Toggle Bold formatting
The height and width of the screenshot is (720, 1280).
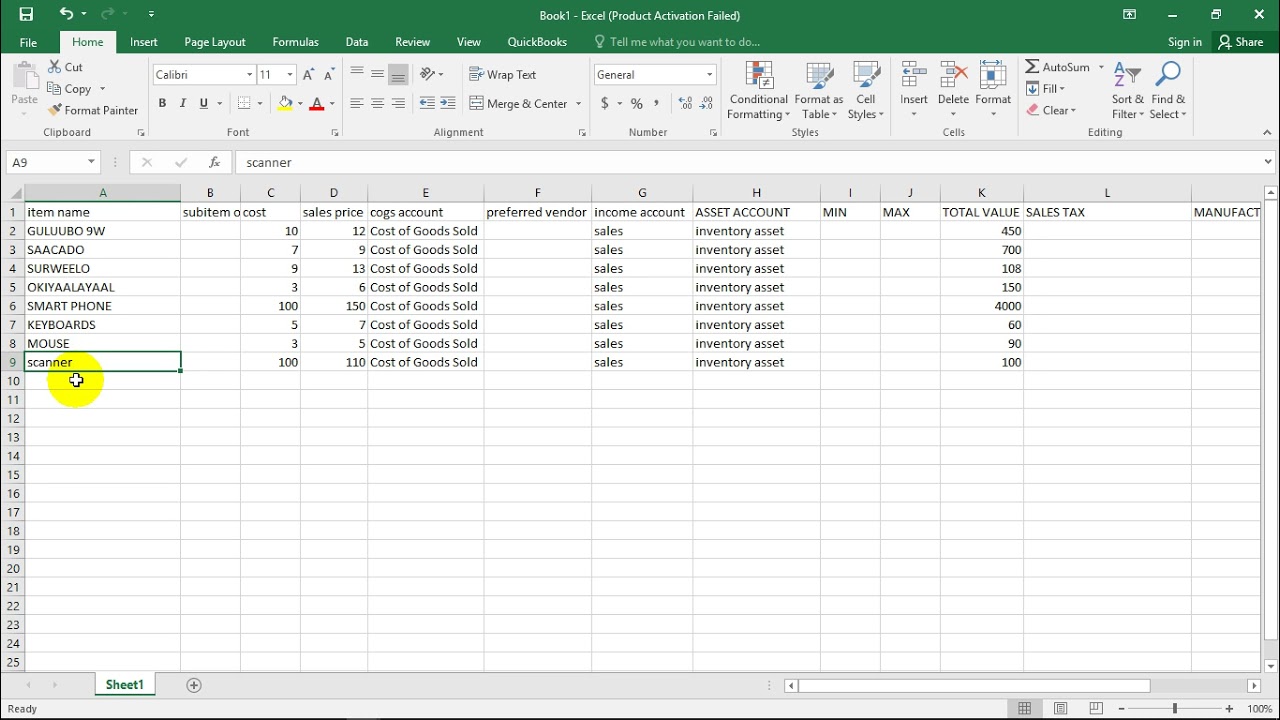click(x=162, y=104)
